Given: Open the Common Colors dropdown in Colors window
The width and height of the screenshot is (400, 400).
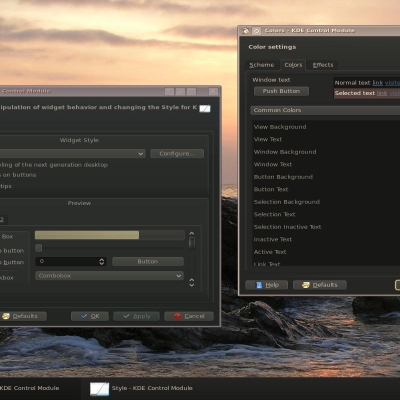Looking at the screenshot, I should (325, 110).
